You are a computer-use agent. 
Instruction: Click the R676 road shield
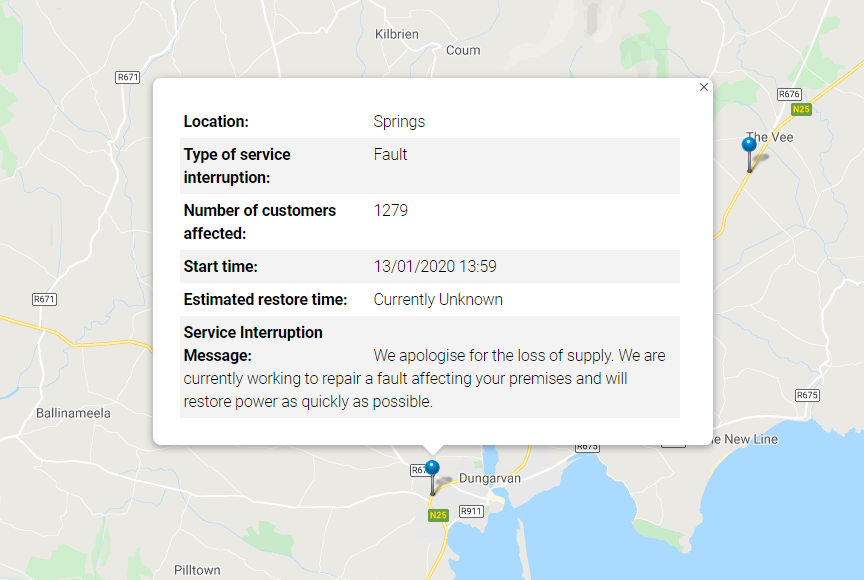789,94
